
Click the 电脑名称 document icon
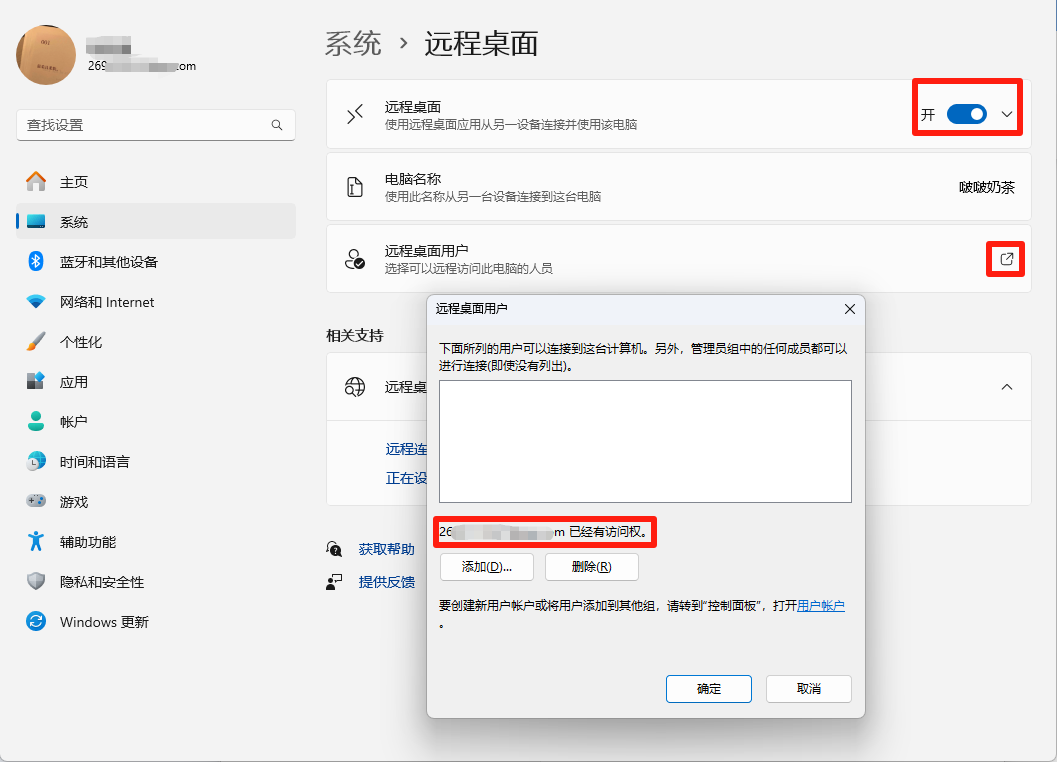pyautogui.click(x=355, y=187)
